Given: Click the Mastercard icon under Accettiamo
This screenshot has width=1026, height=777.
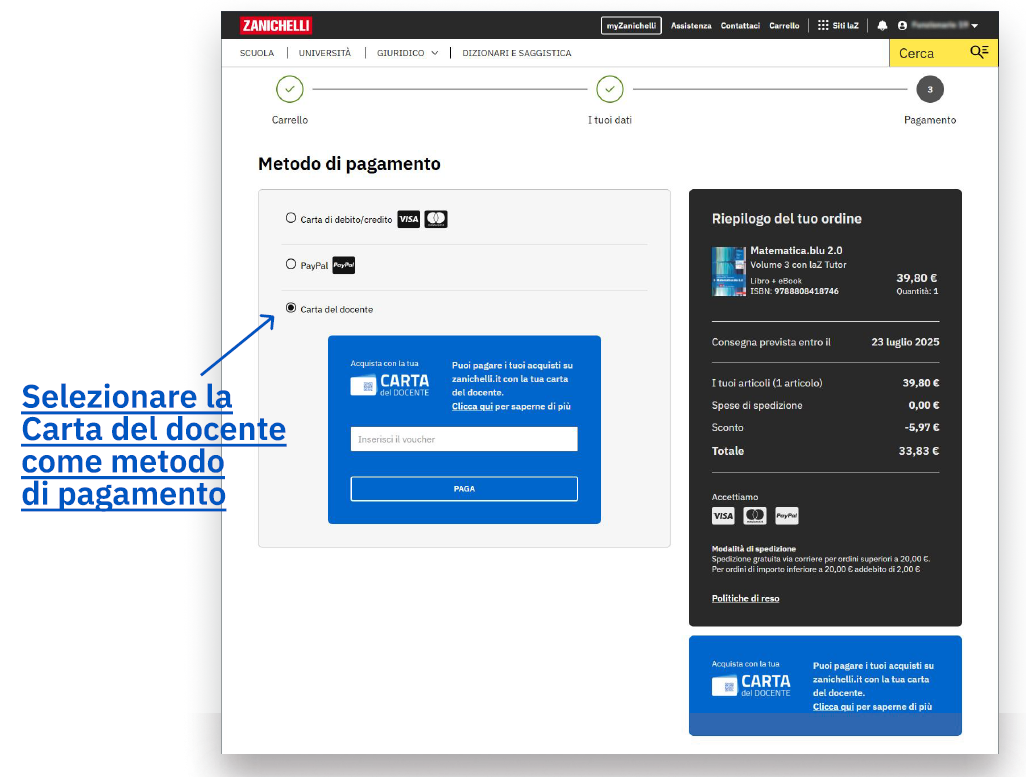Looking at the screenshot, I should click(754, 516).
